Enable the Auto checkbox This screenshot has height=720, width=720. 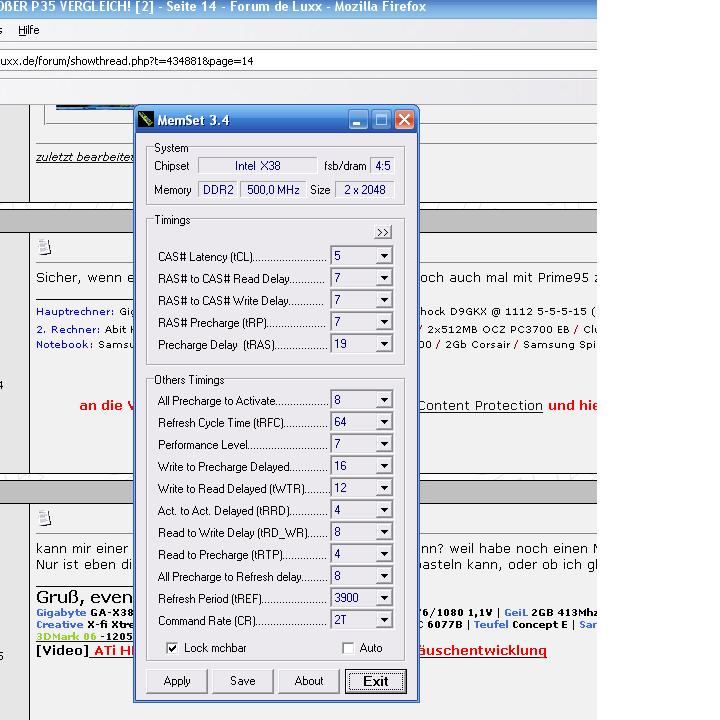[348, 648]
